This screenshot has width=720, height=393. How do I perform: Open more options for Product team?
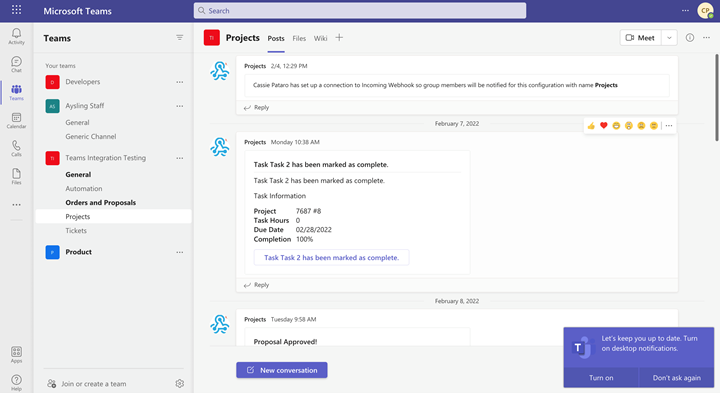tap(180, 252)
